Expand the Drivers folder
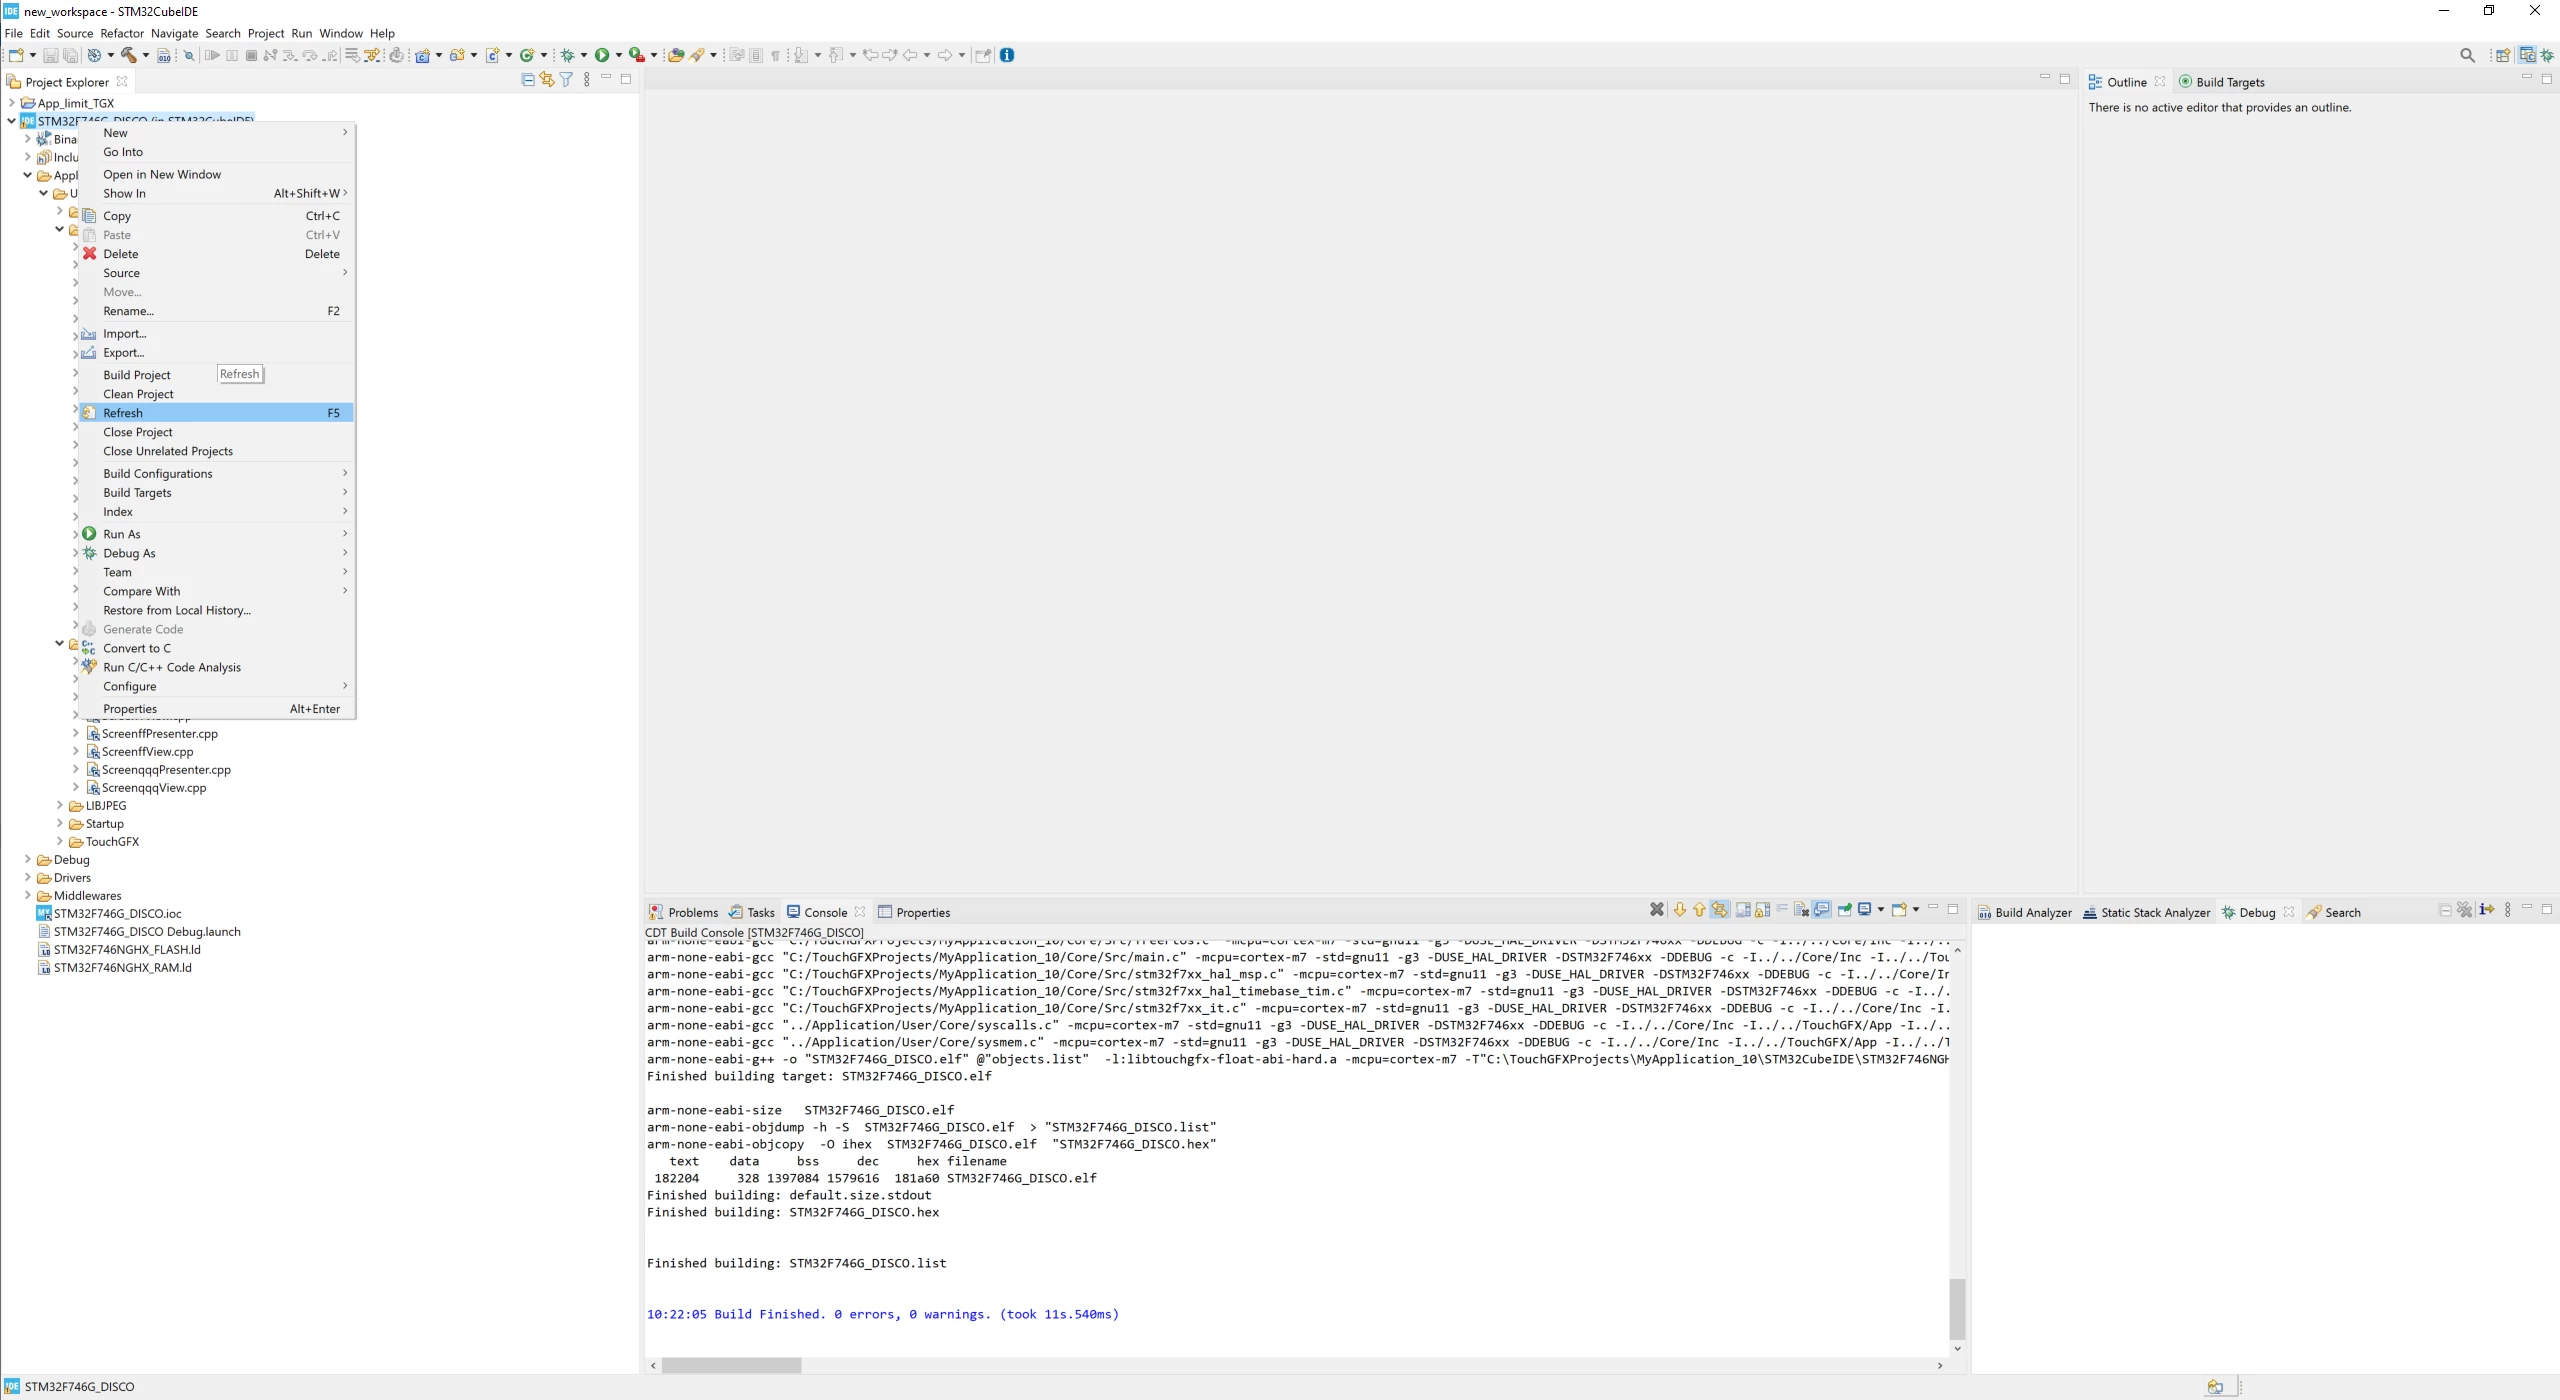The height and width of the screenshot is (1400, 2560). pos(27,877)
